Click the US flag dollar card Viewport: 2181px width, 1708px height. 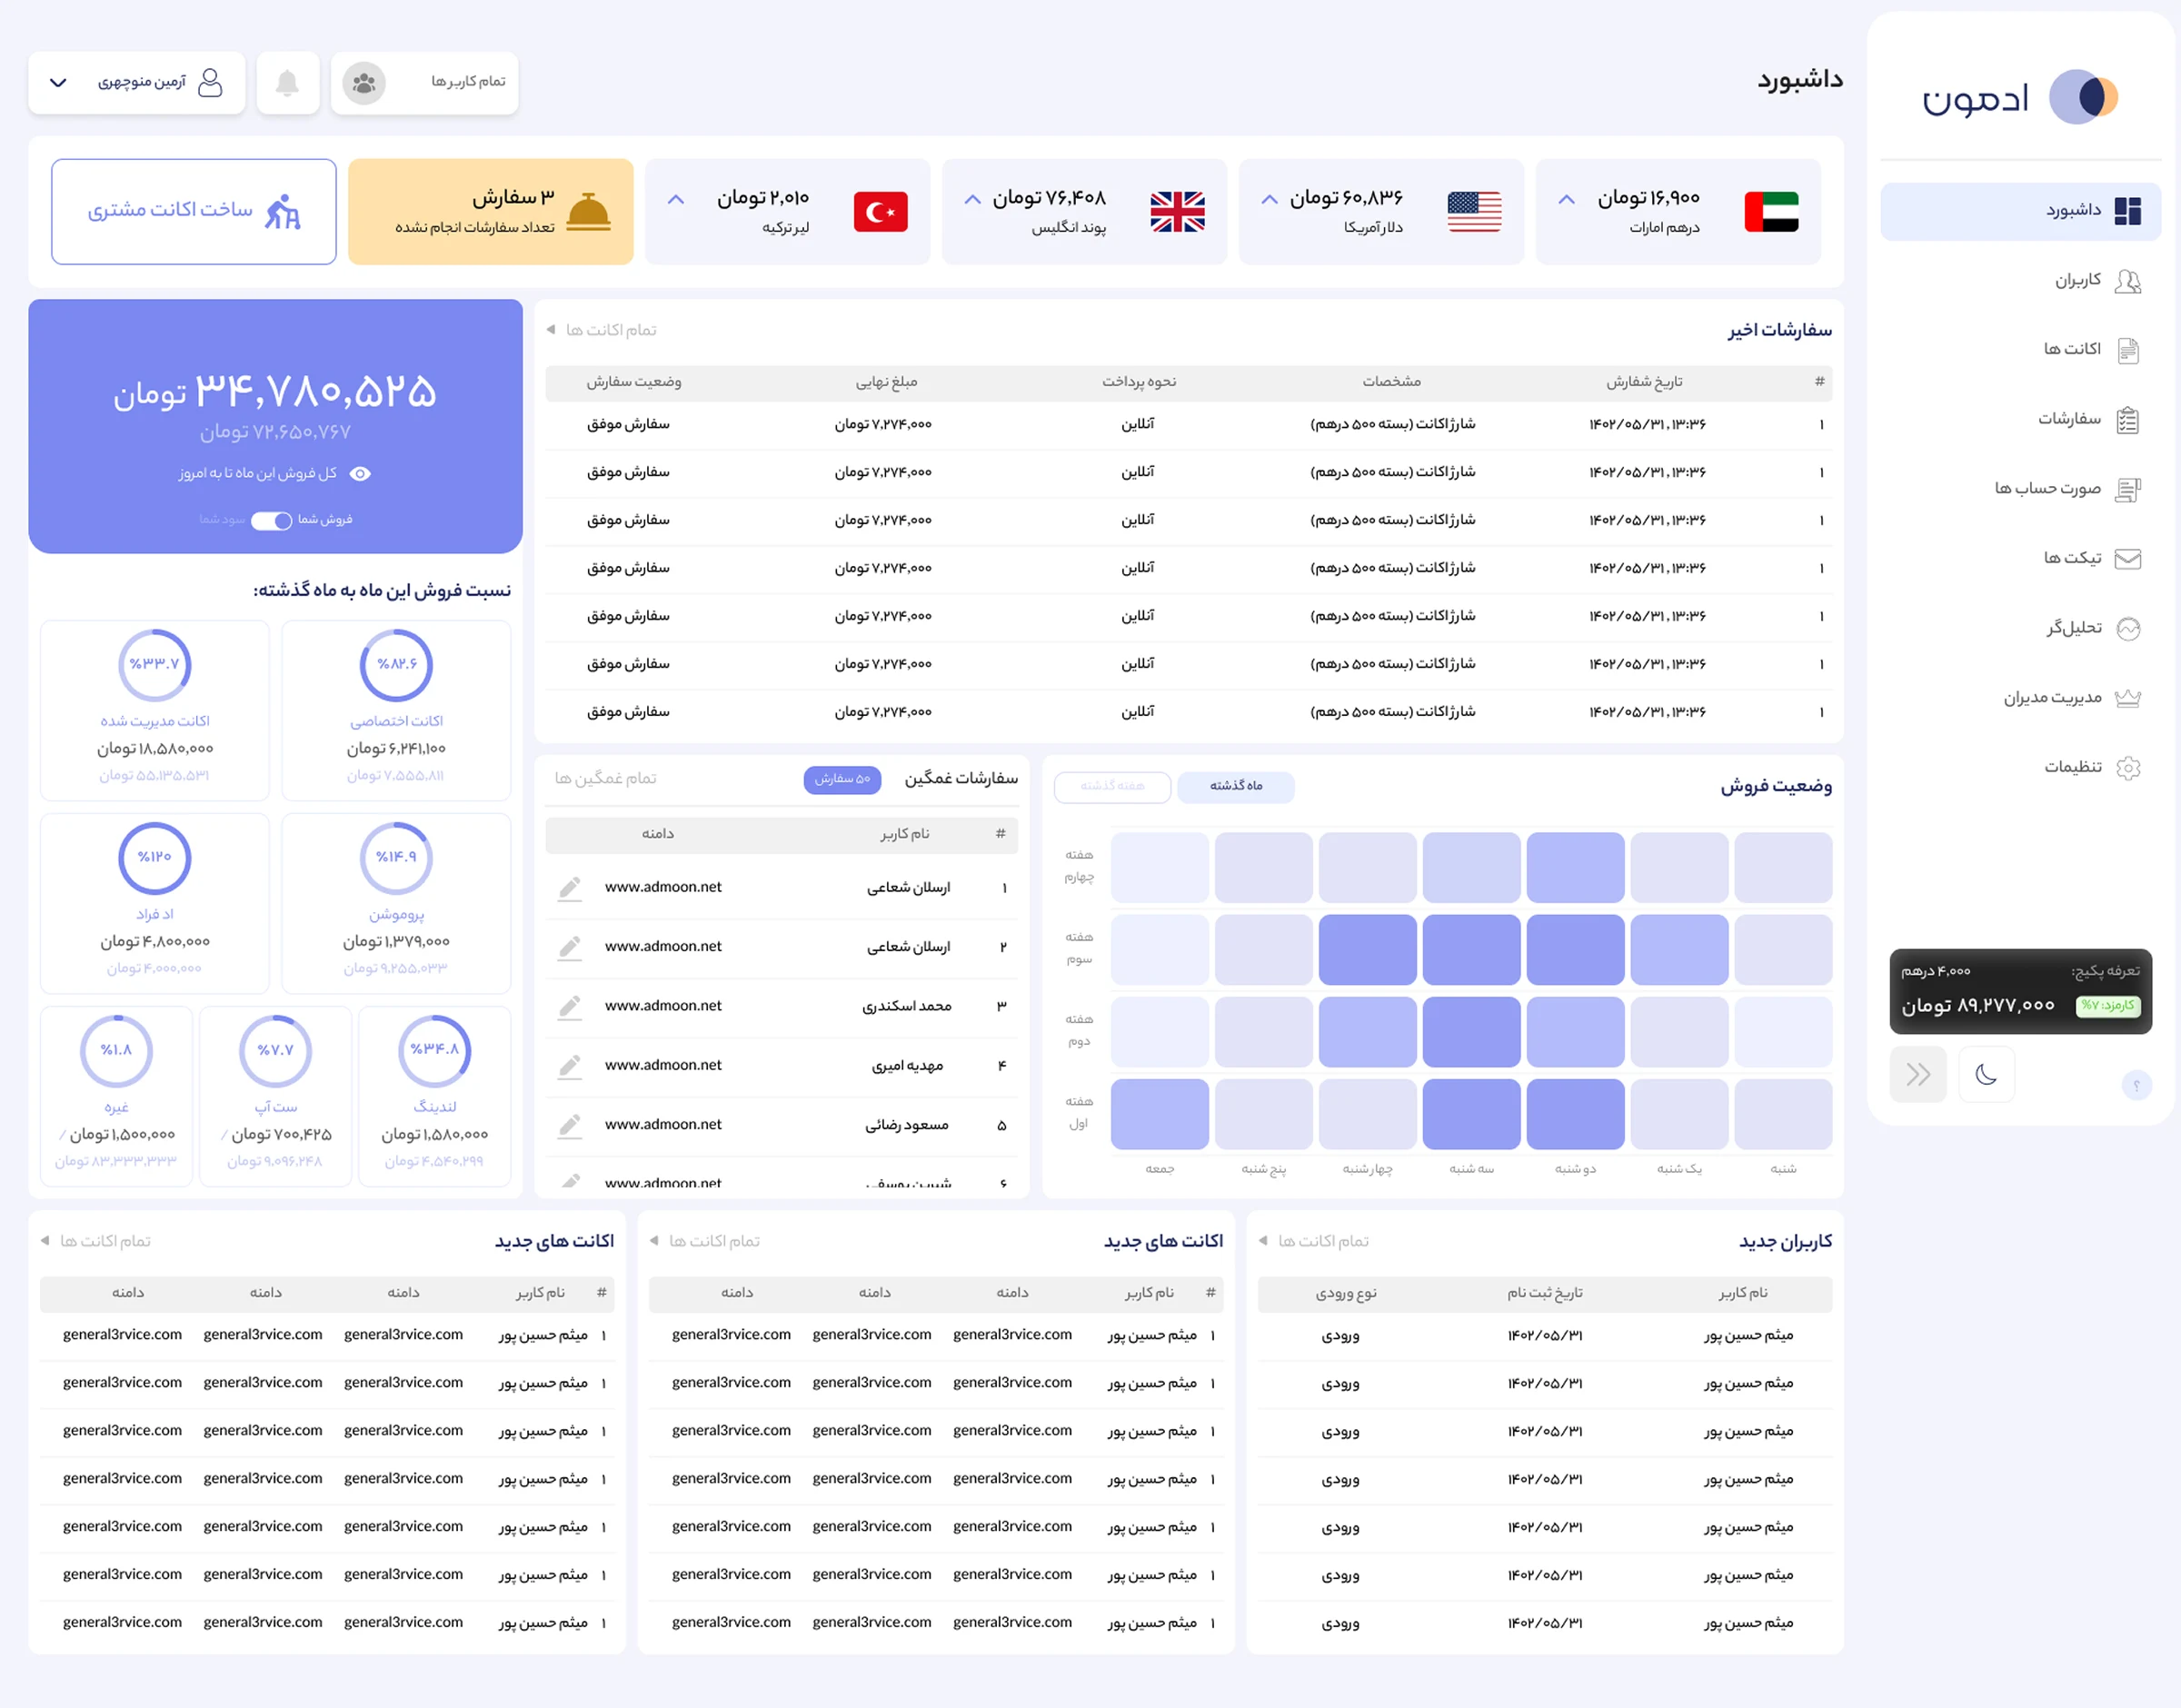click(x=1380, y=211)
